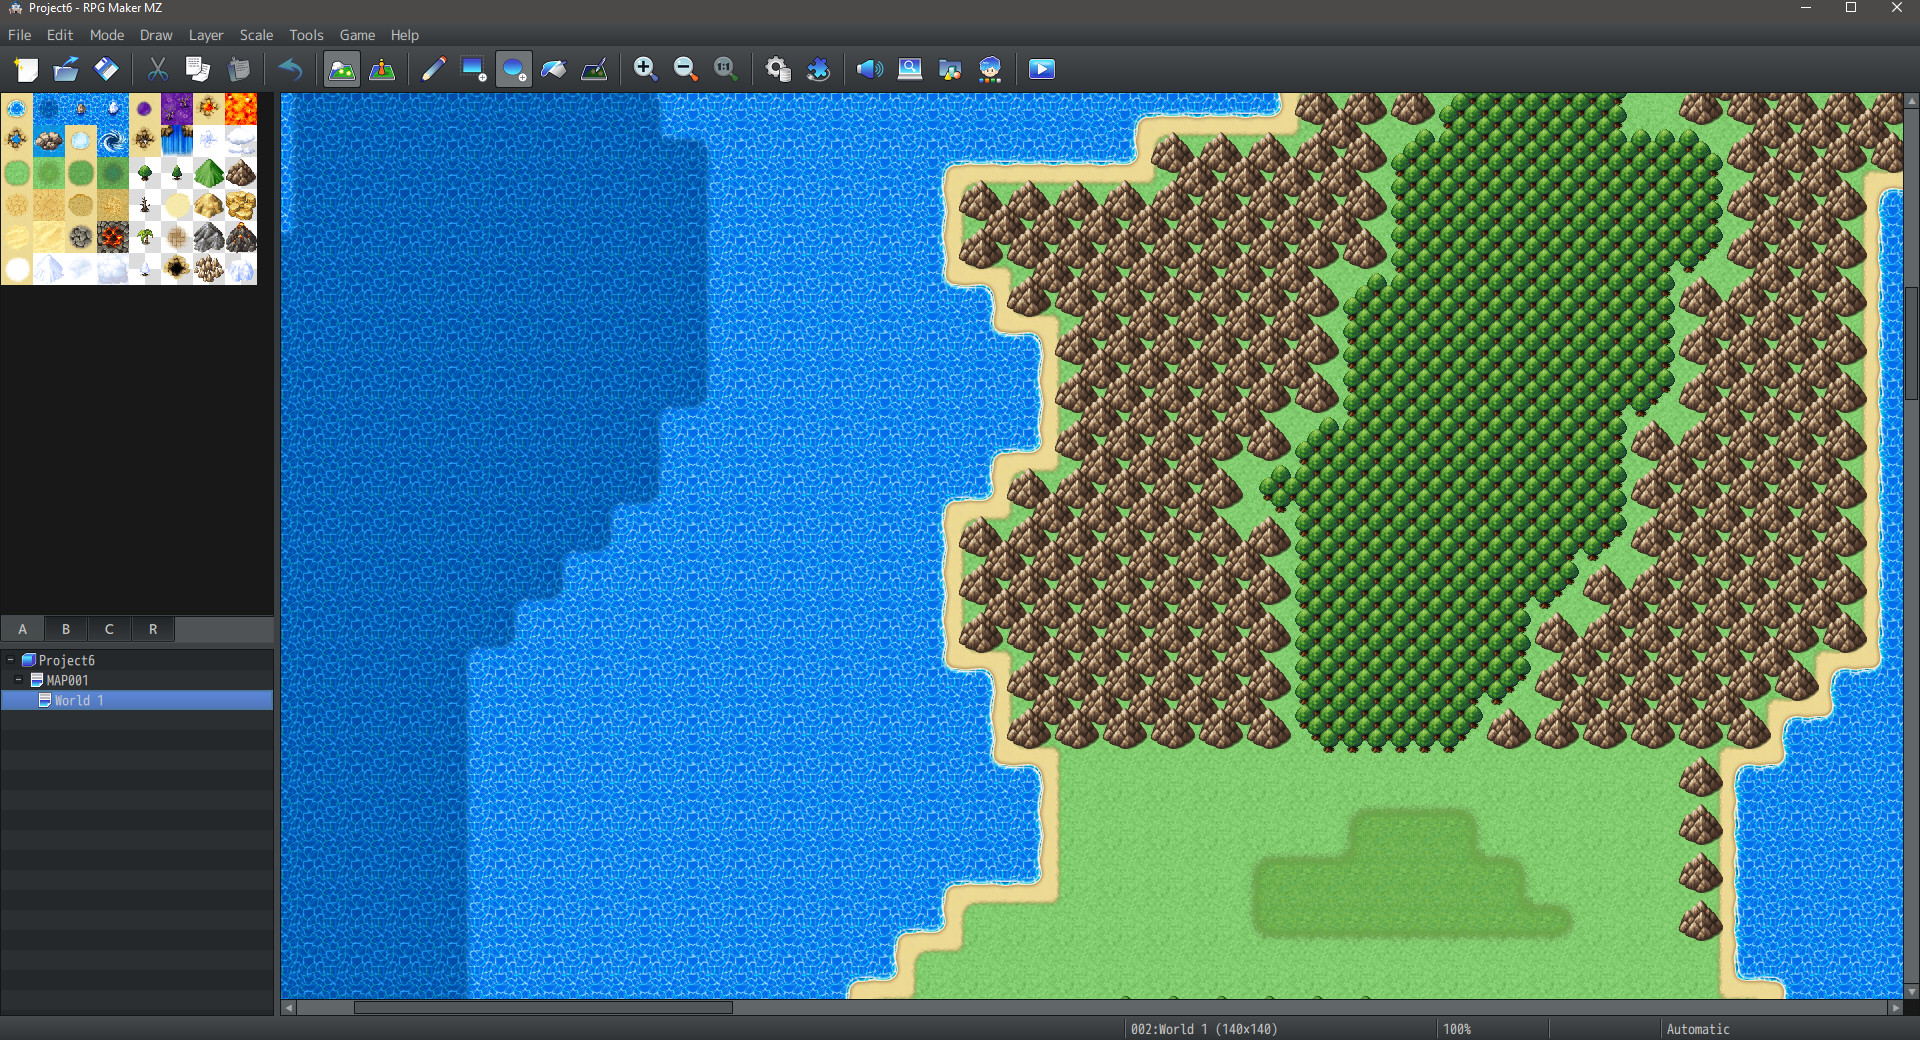Collapse the Project6 tree node
Image resolution: width=1920 pixels, height=1040 pixels.
click(10, 660)
